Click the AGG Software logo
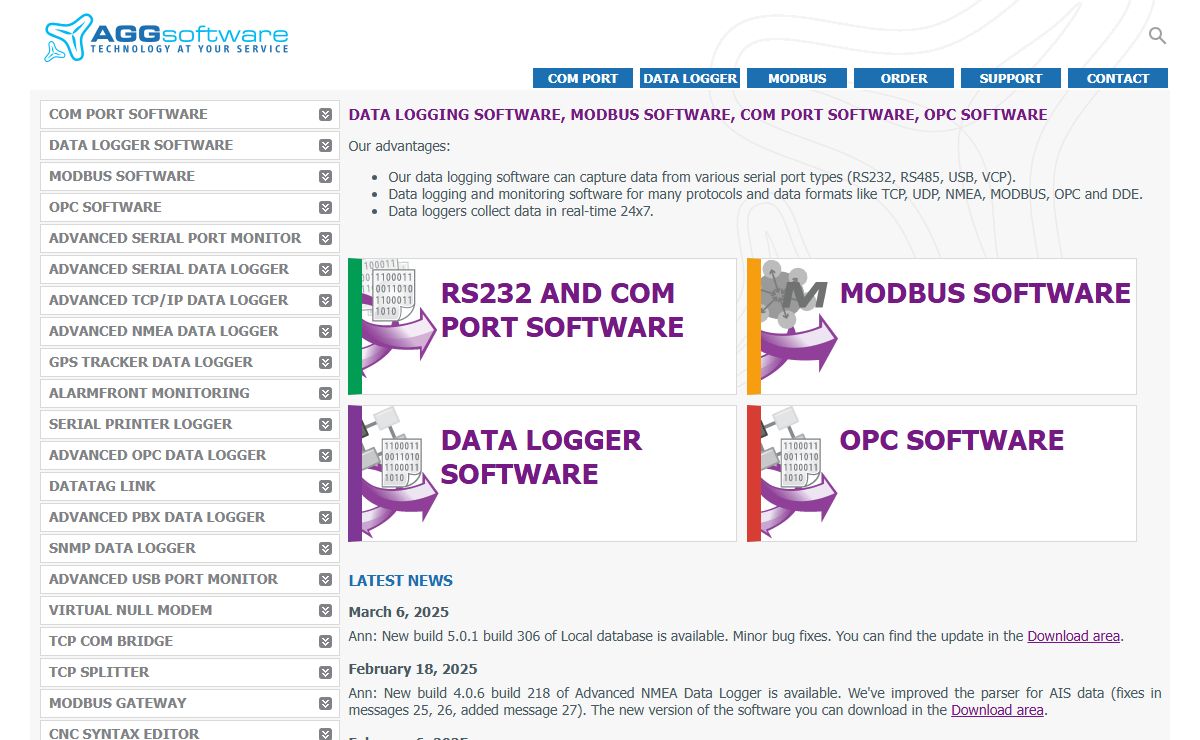Image resolution: width=1200 pixels, height=740 pixels. [x=167, y=38]
